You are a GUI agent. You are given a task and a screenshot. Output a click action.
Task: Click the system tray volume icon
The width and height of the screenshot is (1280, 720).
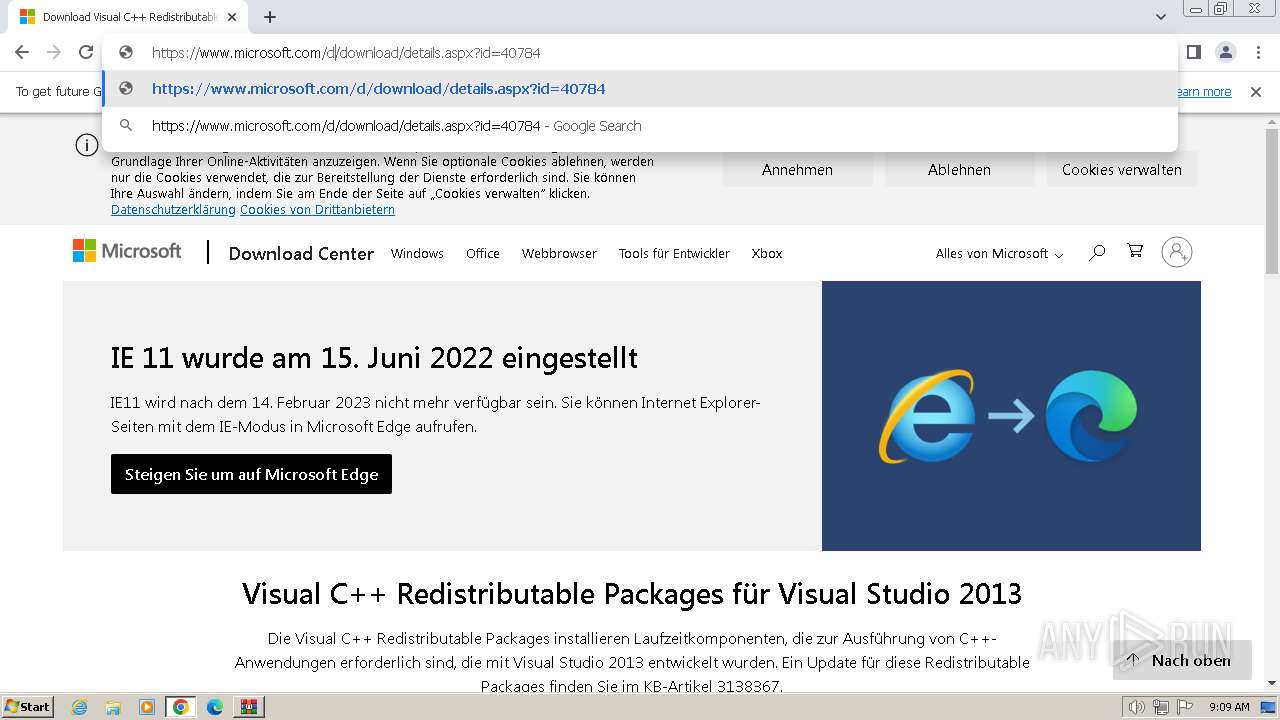[1137, 707]
